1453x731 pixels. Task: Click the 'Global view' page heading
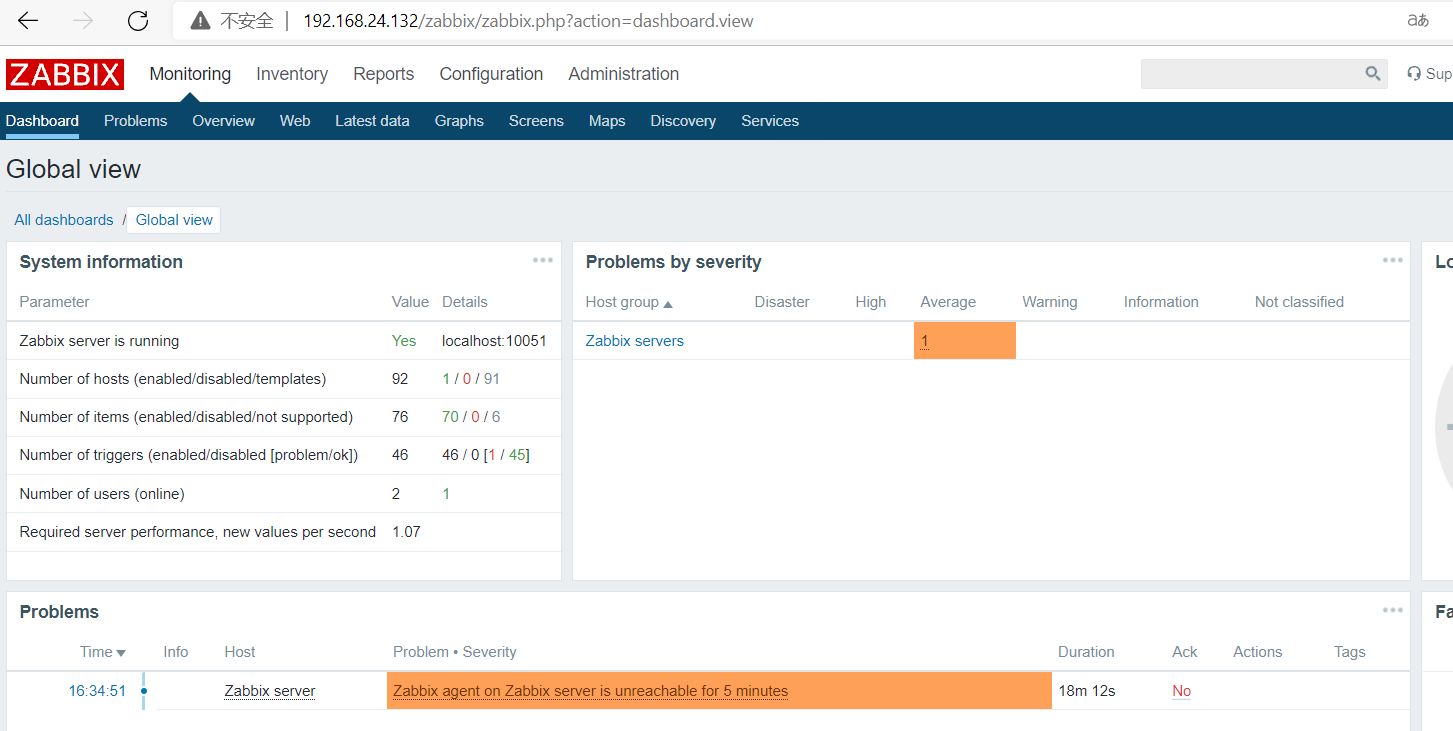click(x=73, y=169)
